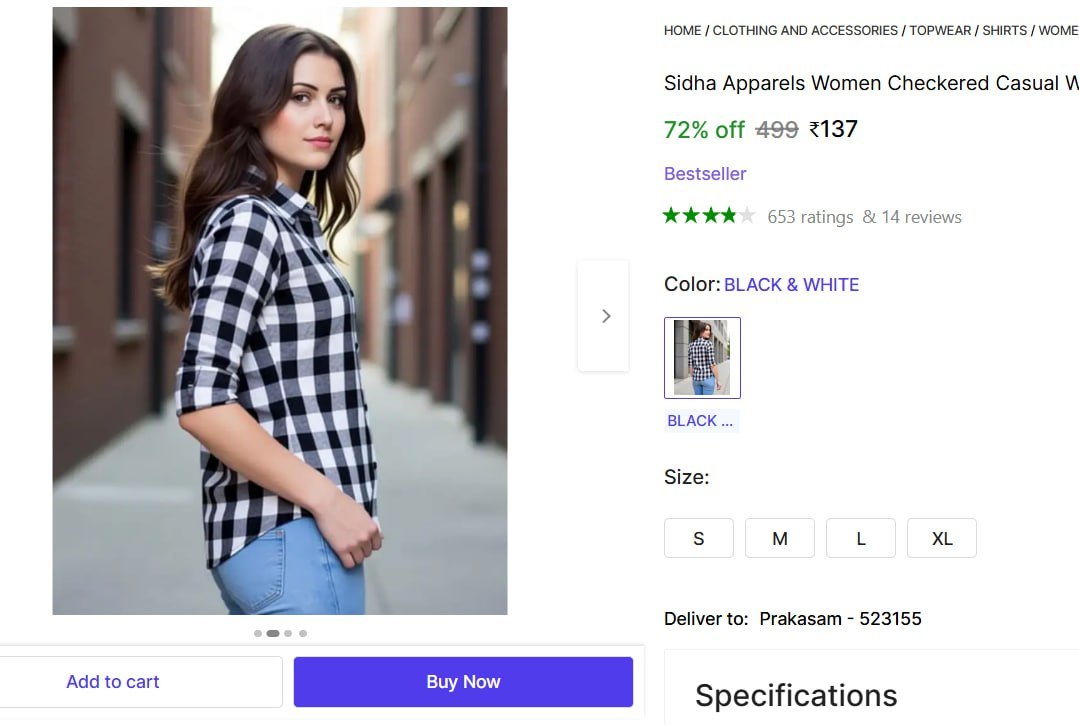Navigate to SHIRTS breadcrumb category
The width and height of the screenshot is (1079, 725).
(x=1004, y=31)
